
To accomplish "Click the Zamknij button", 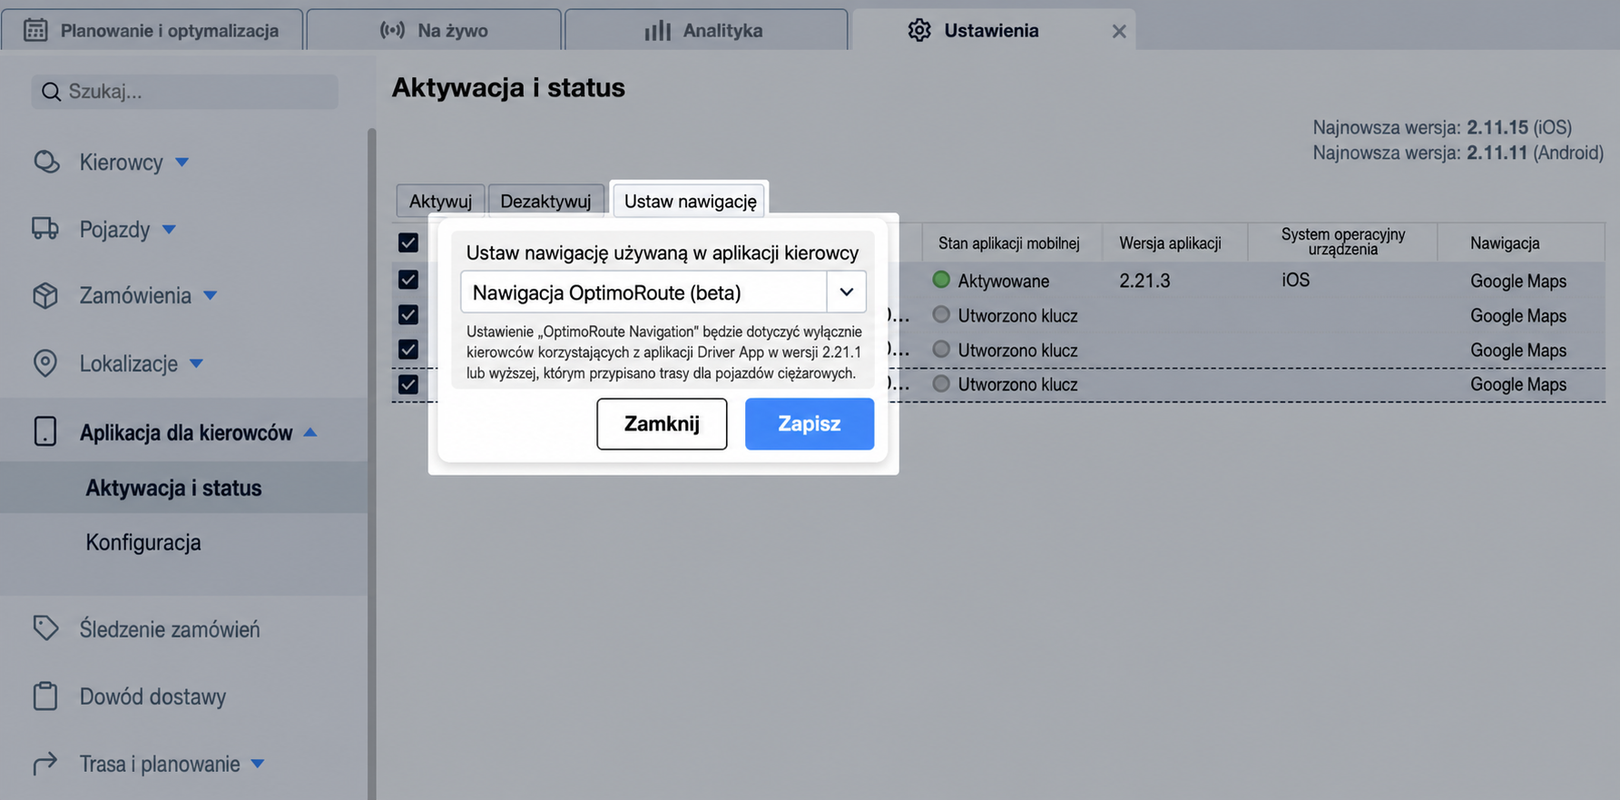I will pyautogui.click(x=662, y=424).
